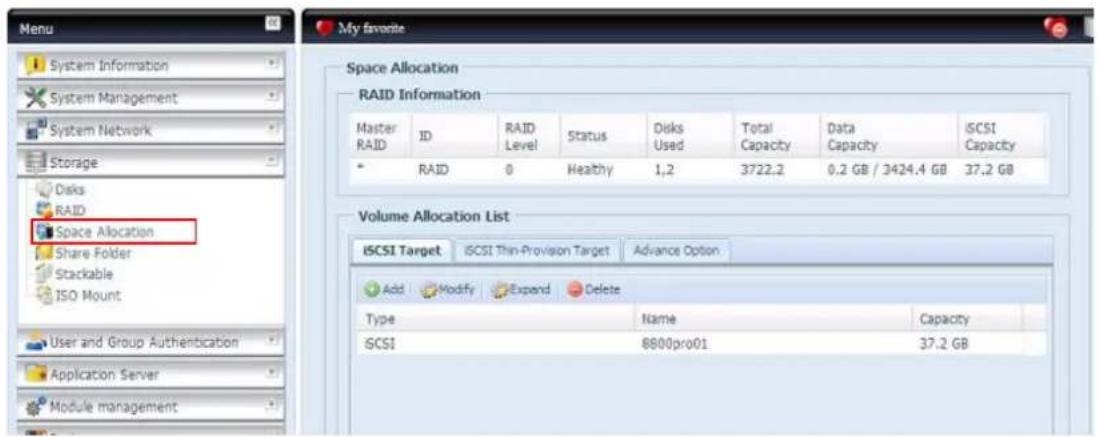The width and height of the screenshot is (1098, 437).
Task: Click the 37.2 GB volume capacity cell
Action: coord(944,344)
